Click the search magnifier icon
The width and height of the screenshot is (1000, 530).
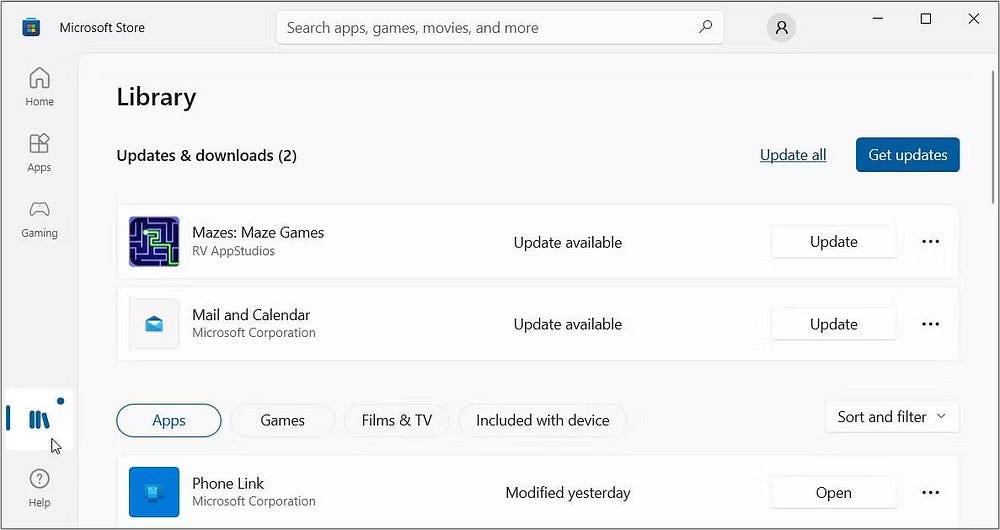(x=705, y=27)
